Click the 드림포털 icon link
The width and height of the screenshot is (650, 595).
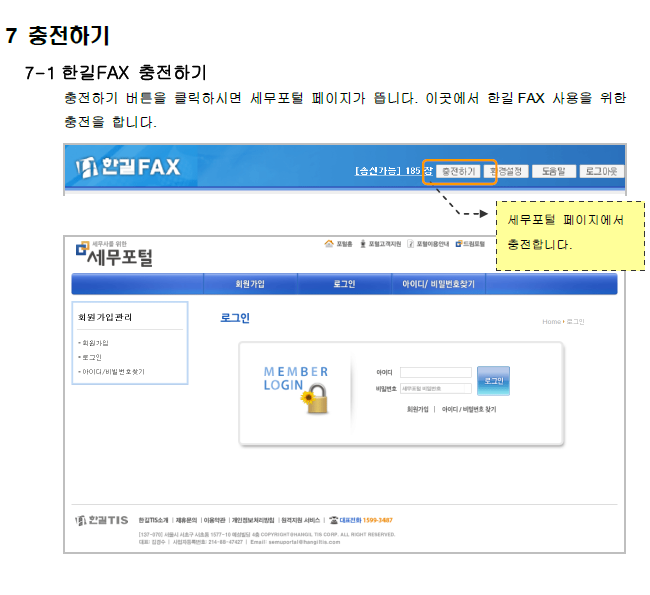pyautogui.click(x=471, y=243)
